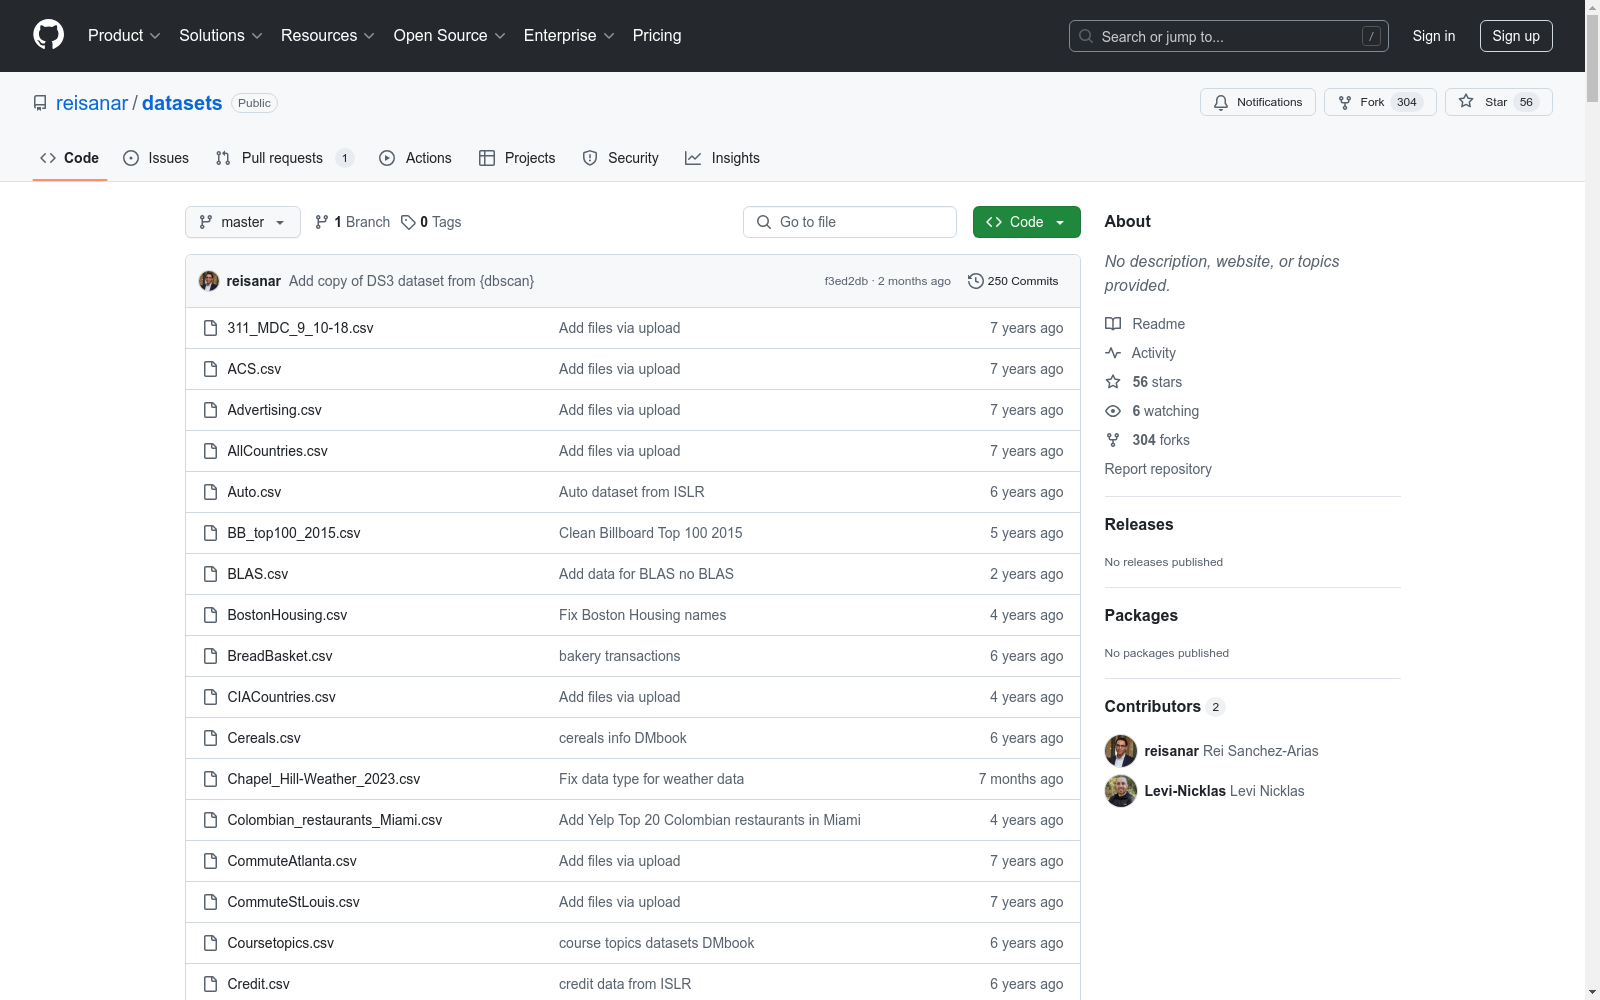This screenshot has height=1000, width=1600.
Task: Open the datasets repository link
Action: 182,103
